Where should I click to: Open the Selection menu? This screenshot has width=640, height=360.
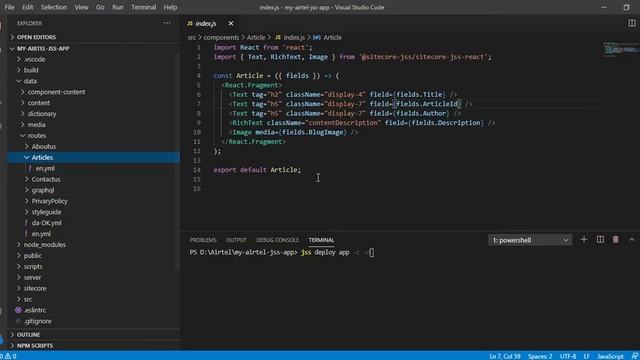click(x=53, y=7)
